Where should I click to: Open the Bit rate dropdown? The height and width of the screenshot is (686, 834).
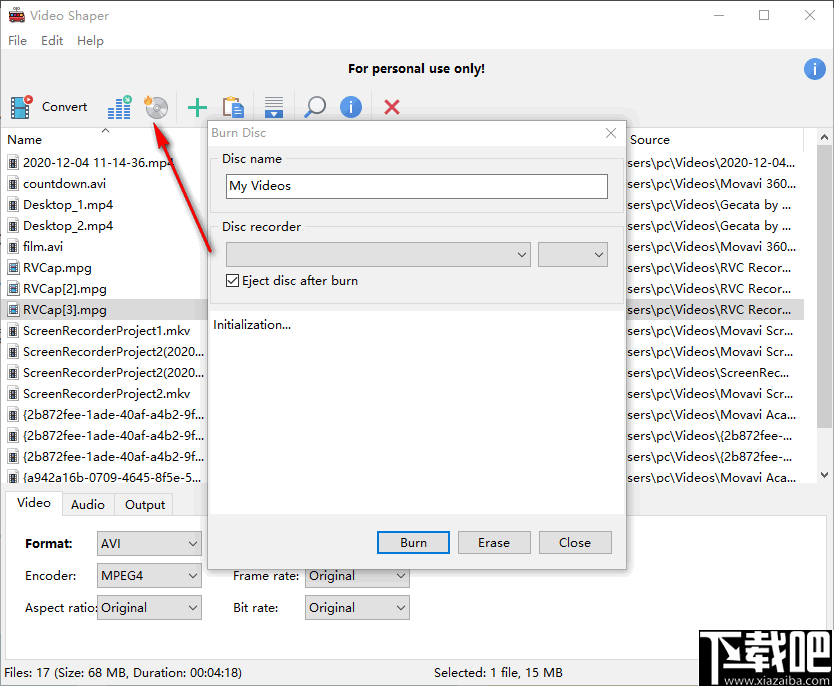(357, 608)
